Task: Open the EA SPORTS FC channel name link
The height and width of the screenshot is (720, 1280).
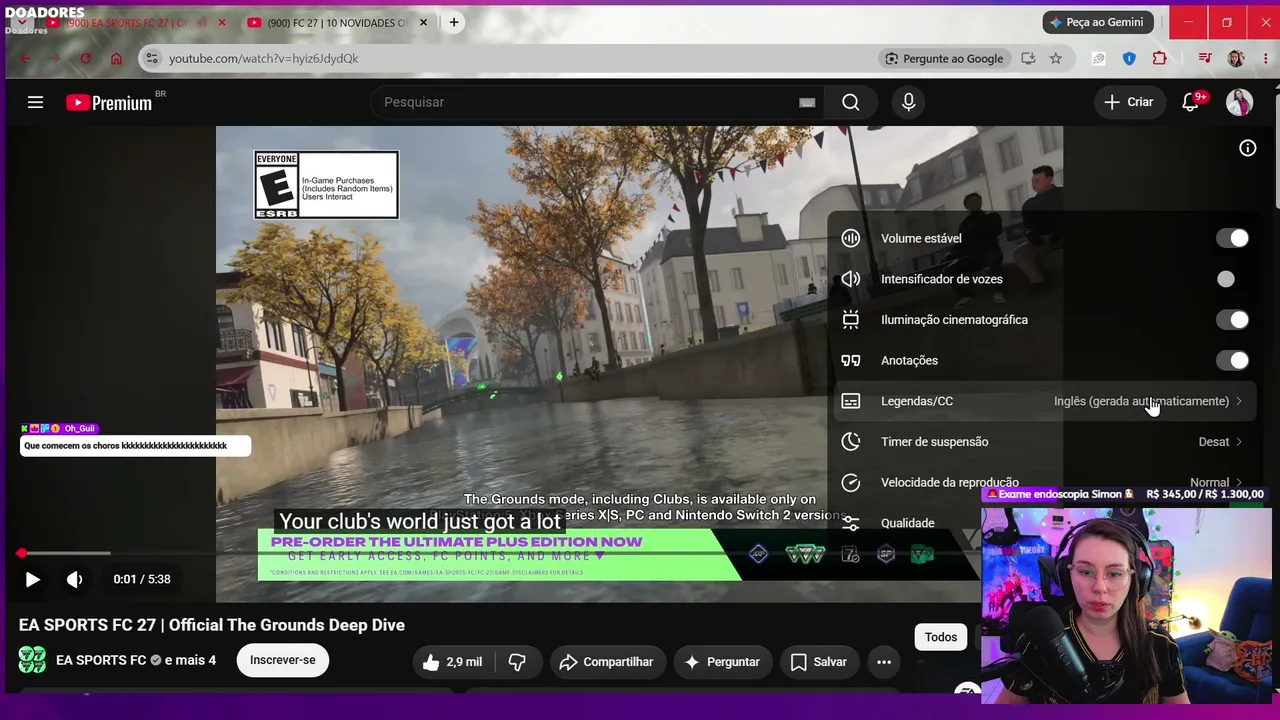Action: click(x=101, y=660)
